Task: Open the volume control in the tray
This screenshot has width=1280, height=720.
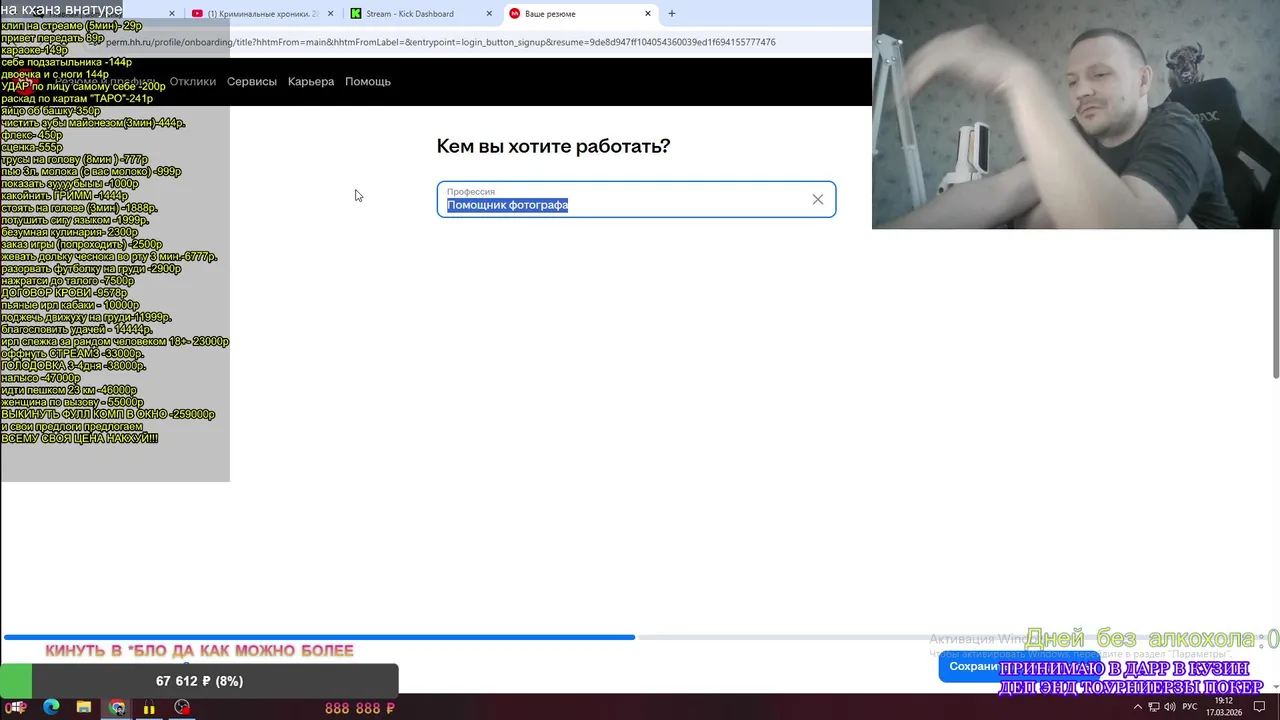Action: coord(1171,707)
